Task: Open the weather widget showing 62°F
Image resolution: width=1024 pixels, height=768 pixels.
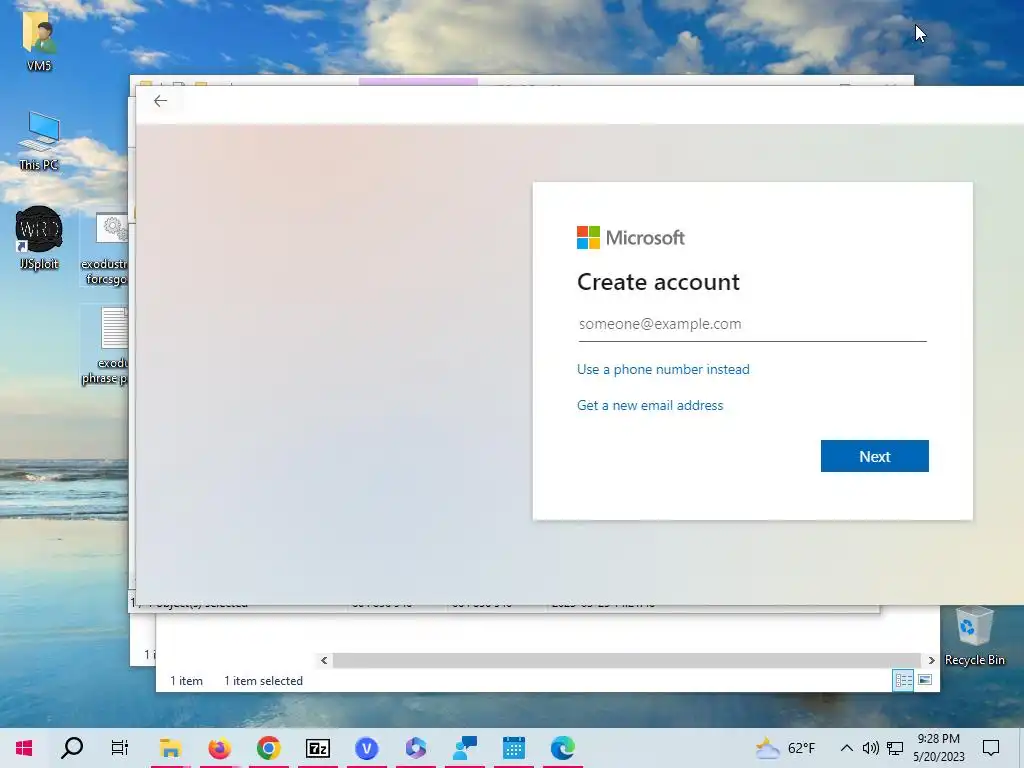Action: [x=785, y=748]
